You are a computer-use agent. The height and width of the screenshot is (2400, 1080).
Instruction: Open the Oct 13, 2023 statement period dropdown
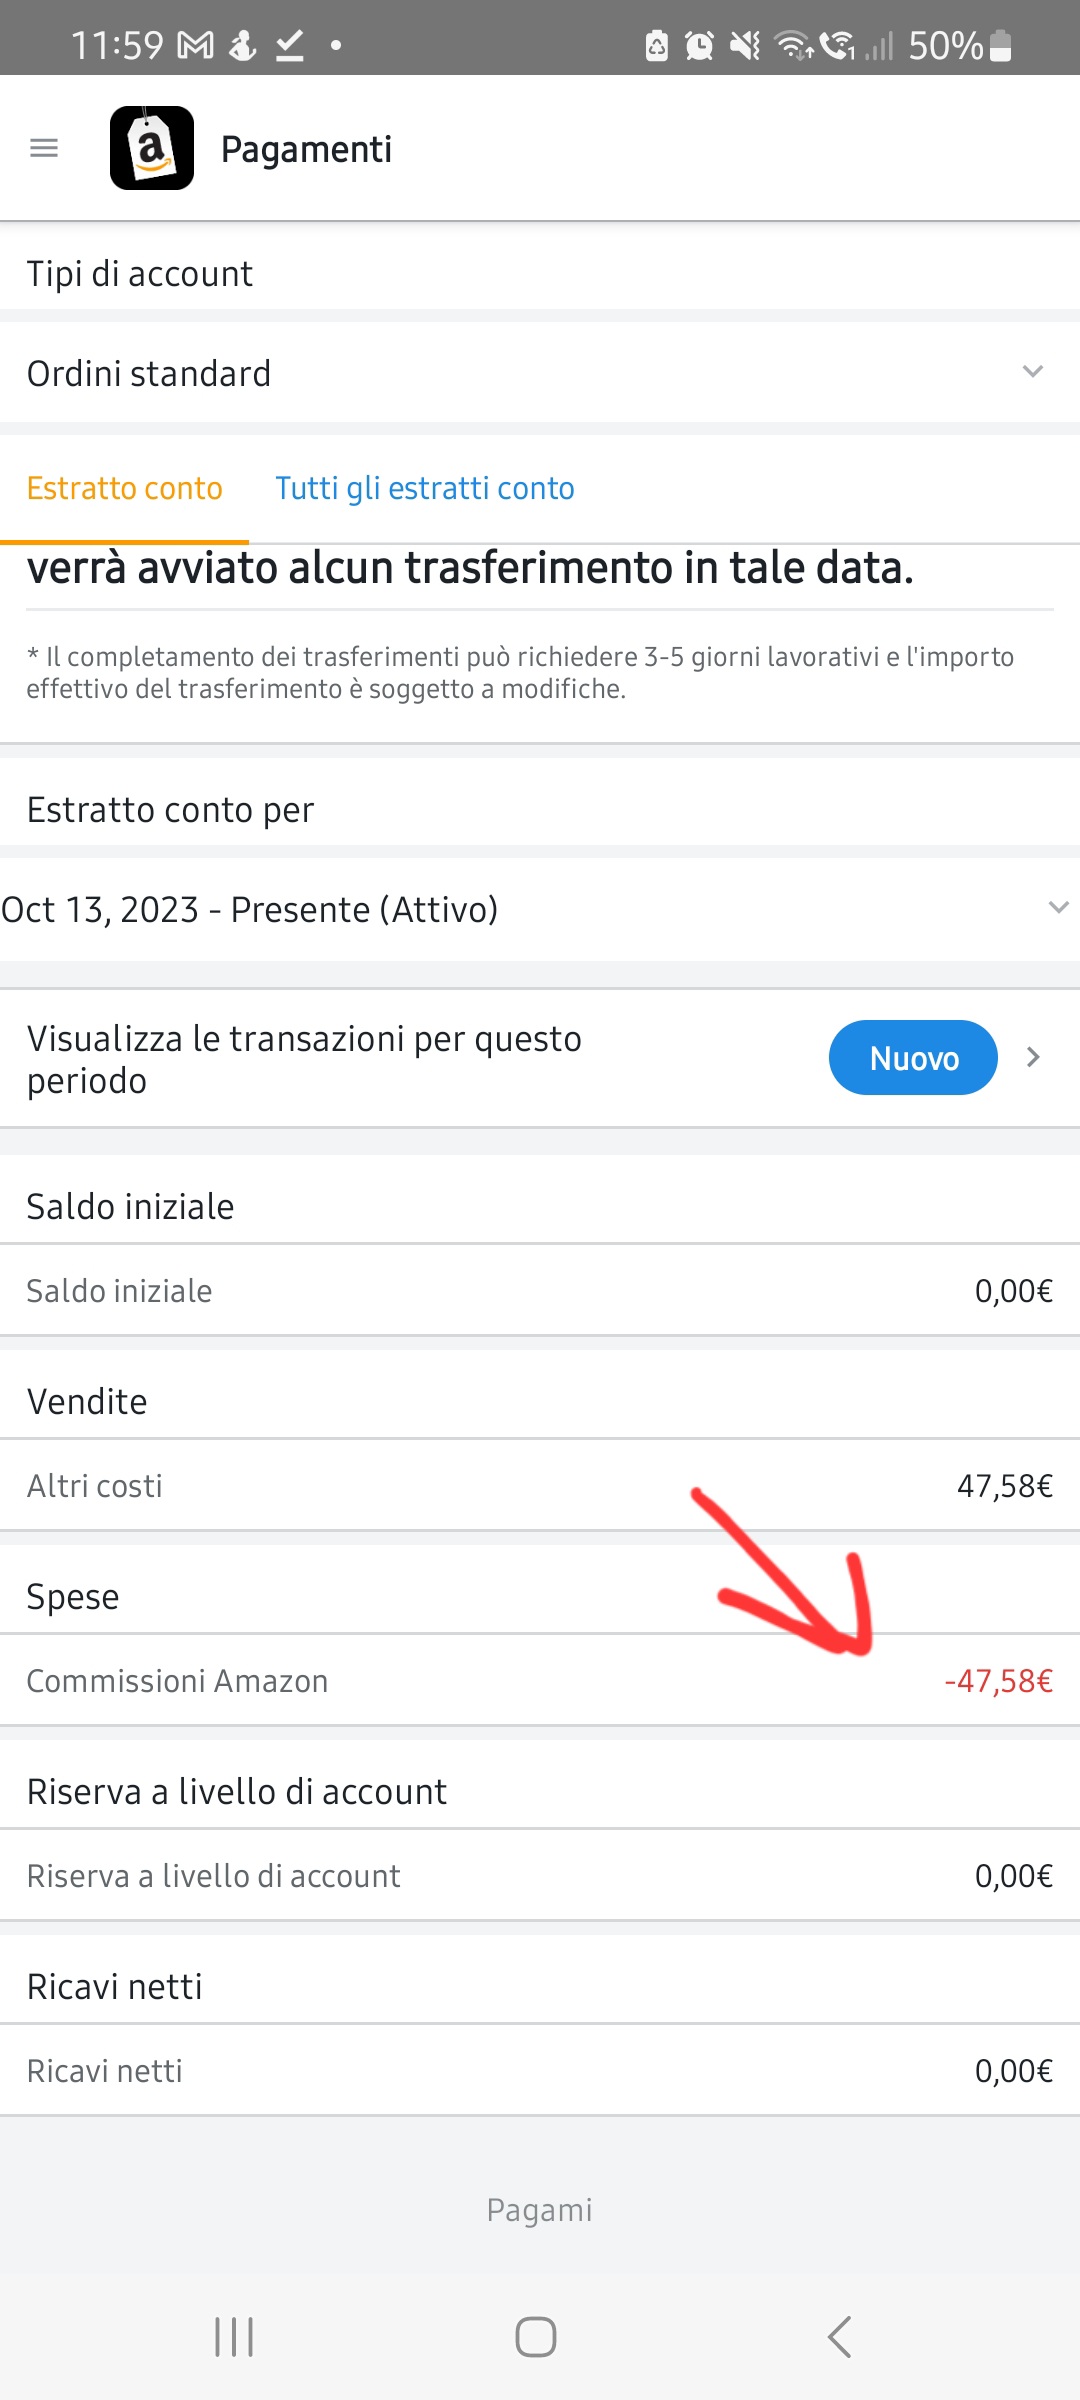tap(540, 909)
